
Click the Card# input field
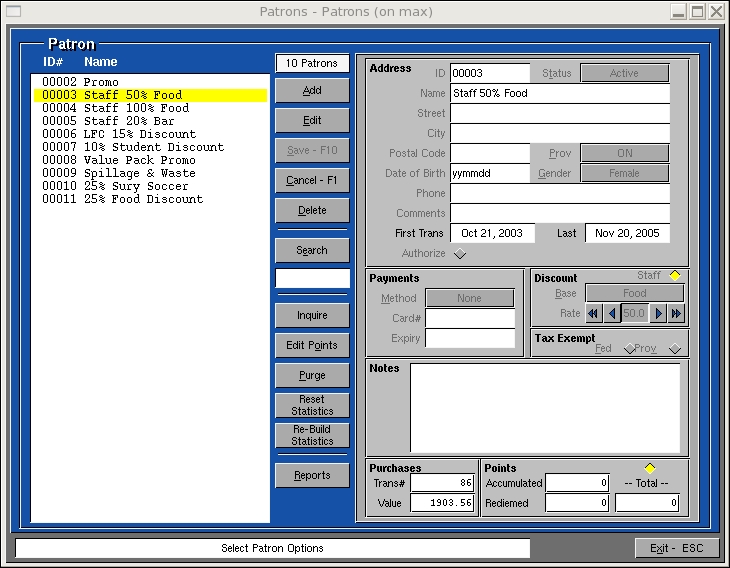(x=470, y=318)
